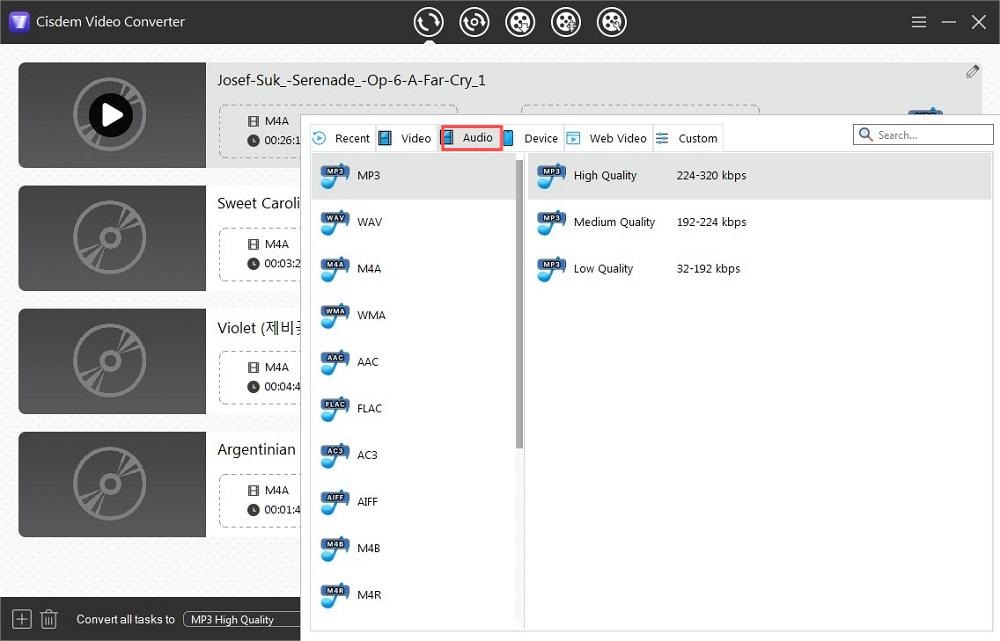Click the format list scrollbar
This screenshot has width=1000, height=641.
click(x=519, y=300)
